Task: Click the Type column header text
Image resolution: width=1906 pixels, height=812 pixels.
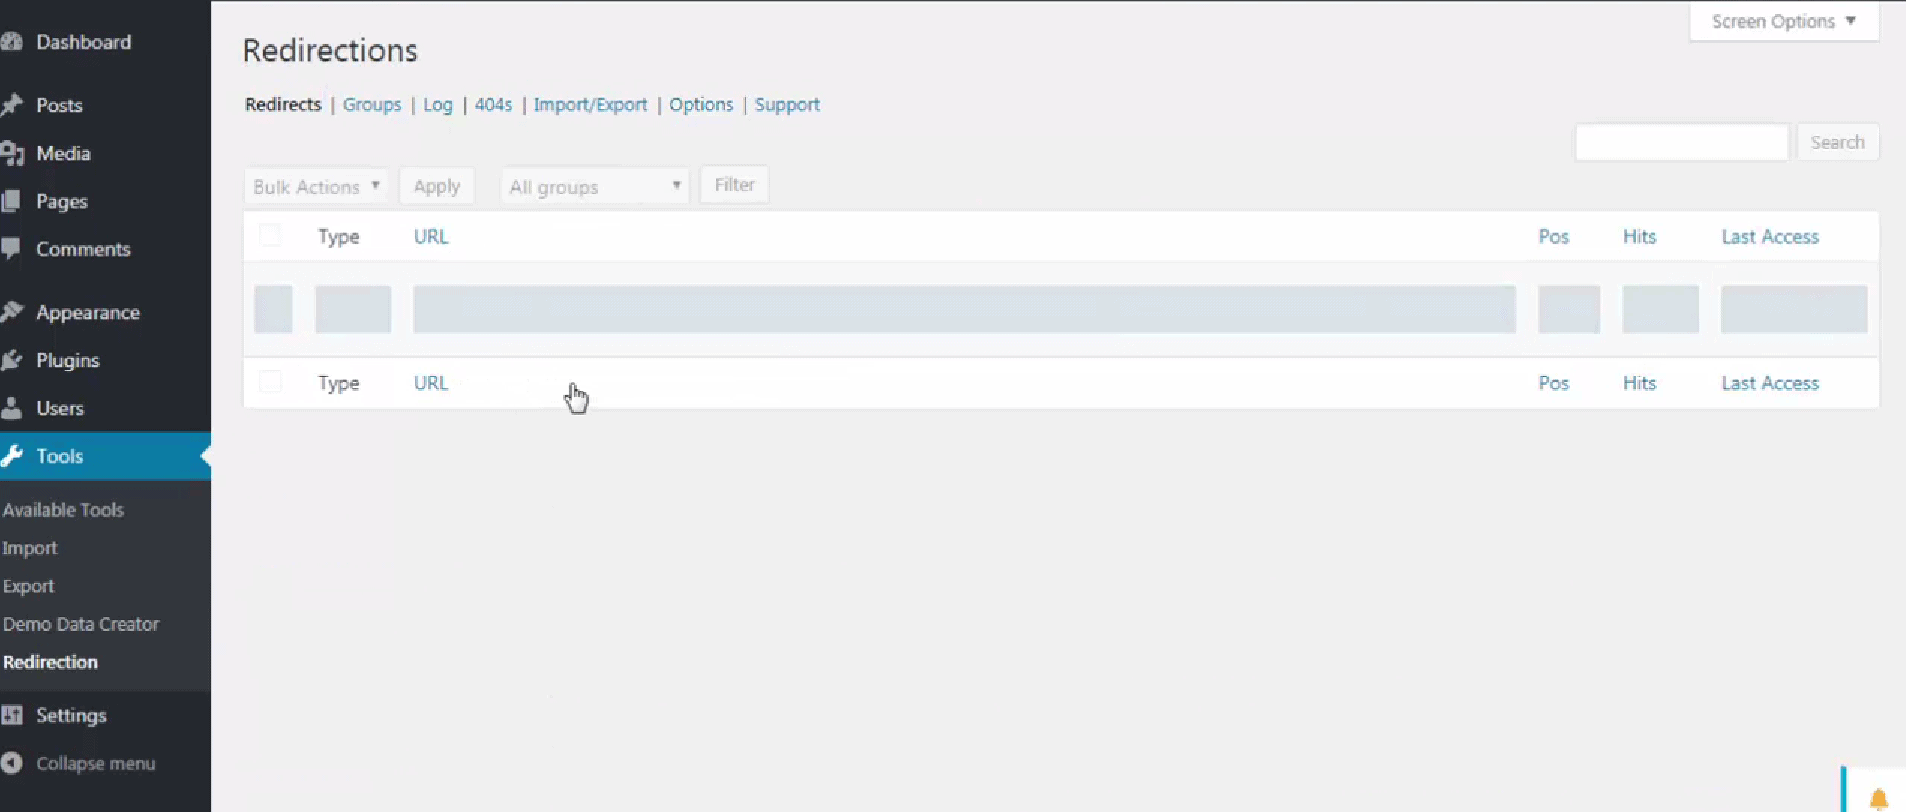Action: 339,237
